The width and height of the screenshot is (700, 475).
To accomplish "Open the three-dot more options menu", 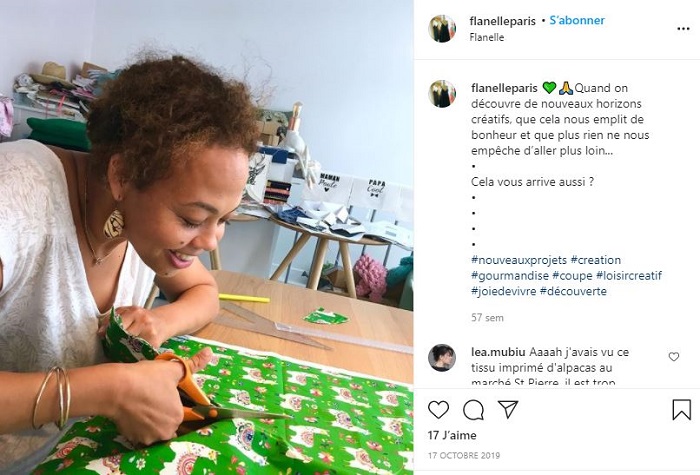I will click(683, 28).
